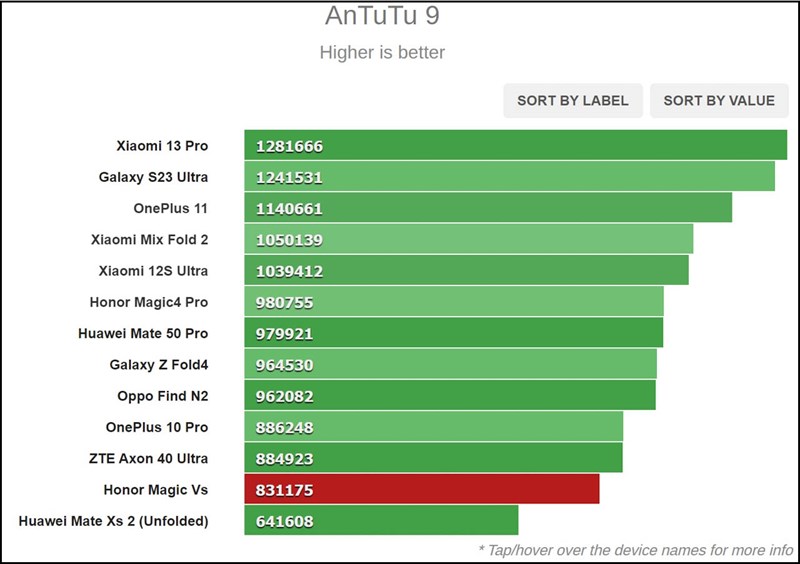800x564 pixels.
Task: Select the bar with score 1050139
Action: click(x=469, y=239)
